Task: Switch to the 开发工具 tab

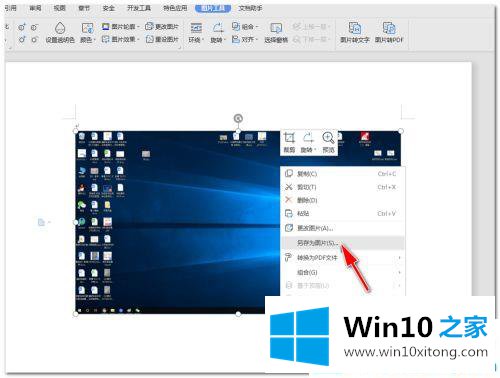Action: [x=139, y=8]
